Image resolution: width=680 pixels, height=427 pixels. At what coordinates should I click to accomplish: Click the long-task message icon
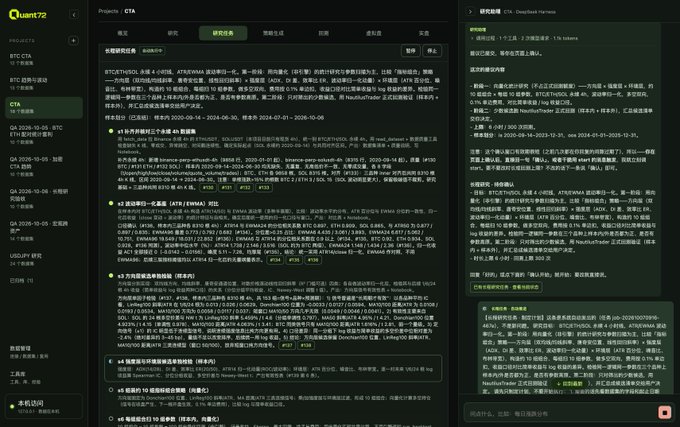(484, 309)
